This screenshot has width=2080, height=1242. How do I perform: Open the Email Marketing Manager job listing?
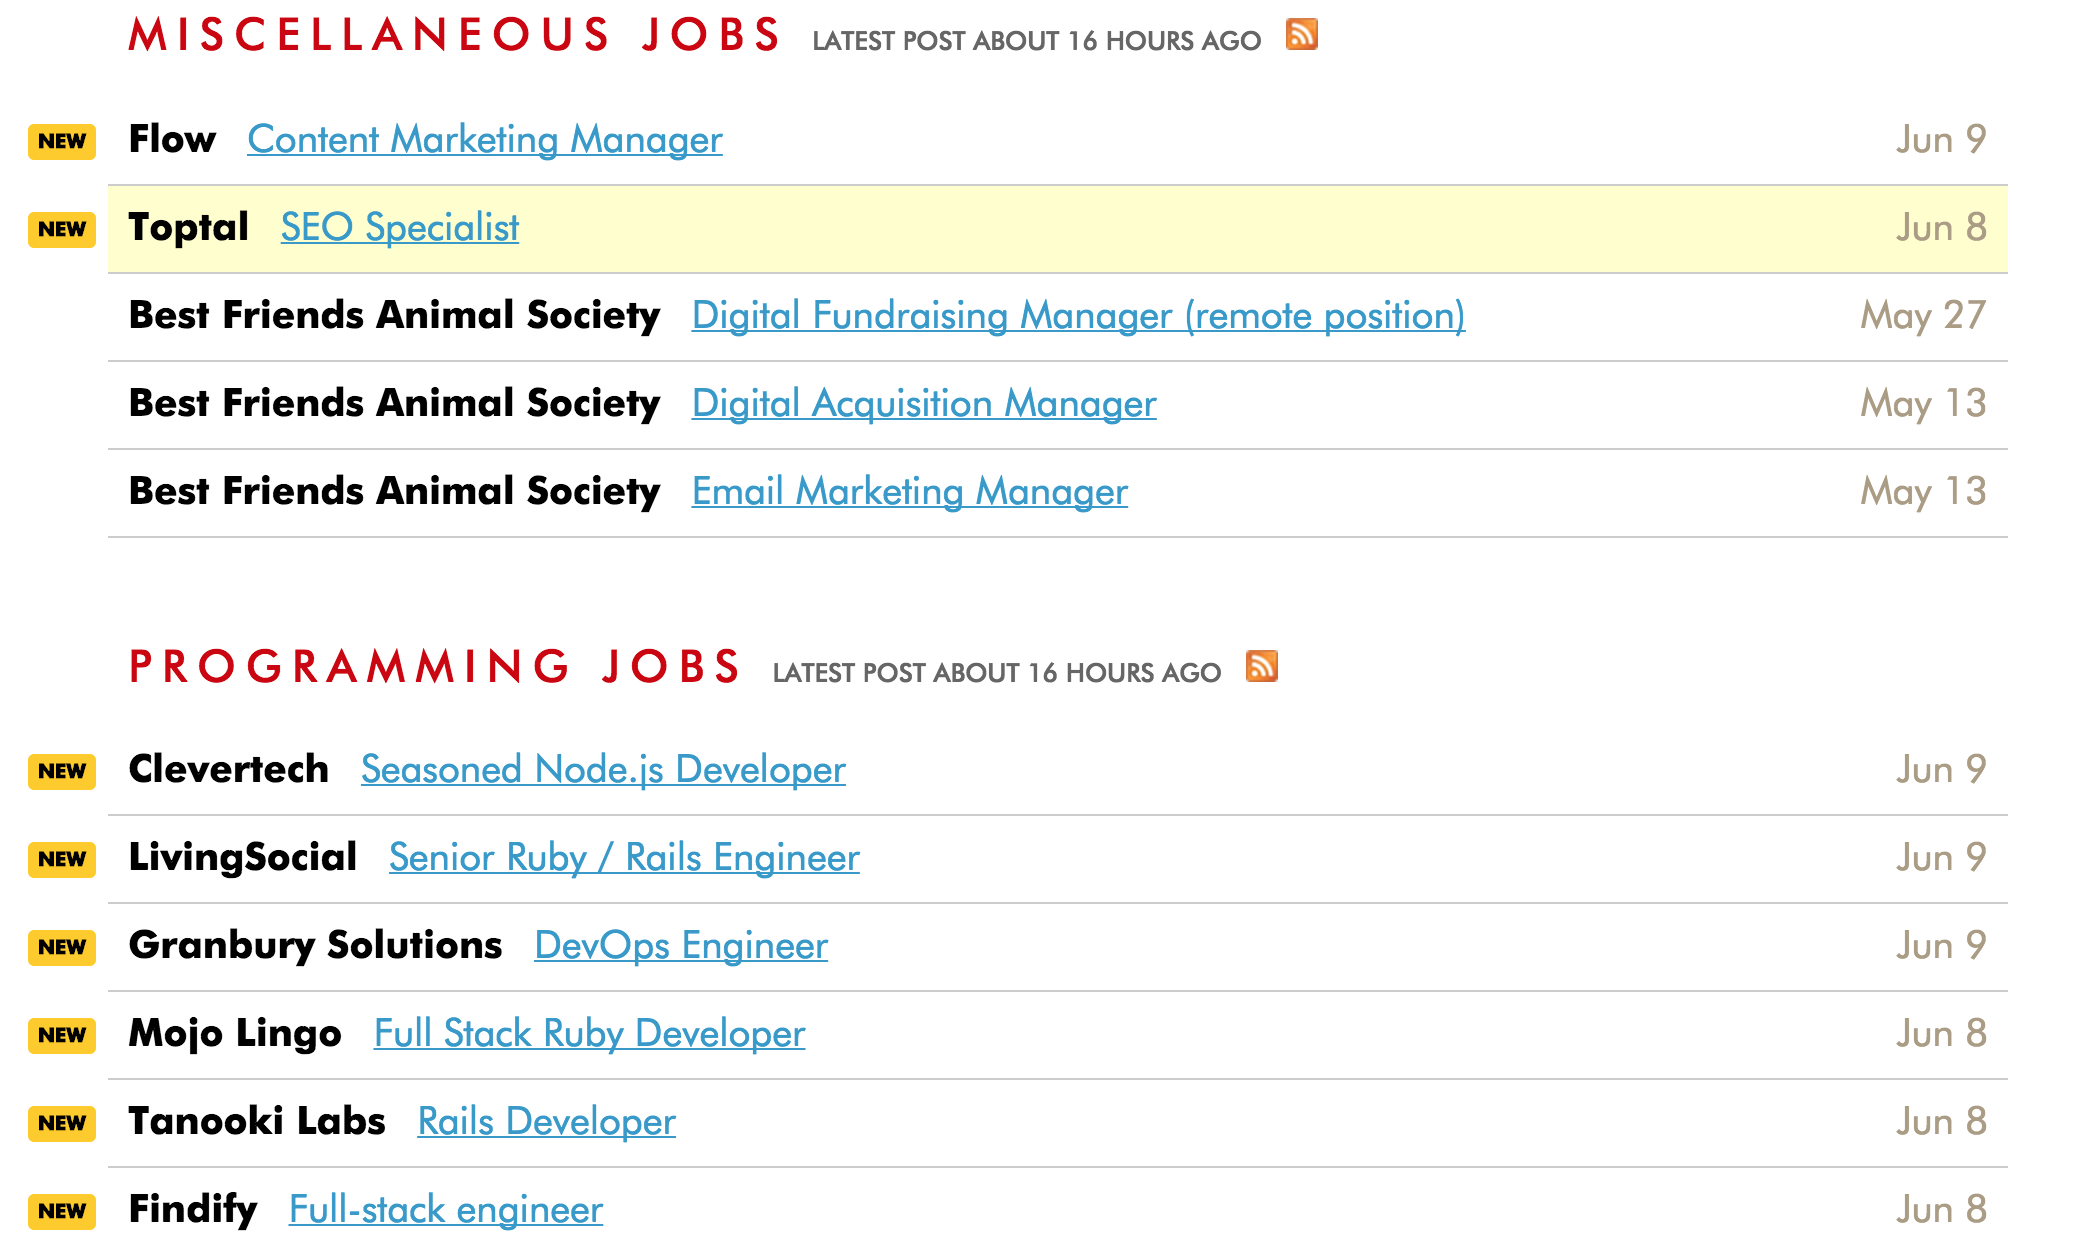[909, 491]
